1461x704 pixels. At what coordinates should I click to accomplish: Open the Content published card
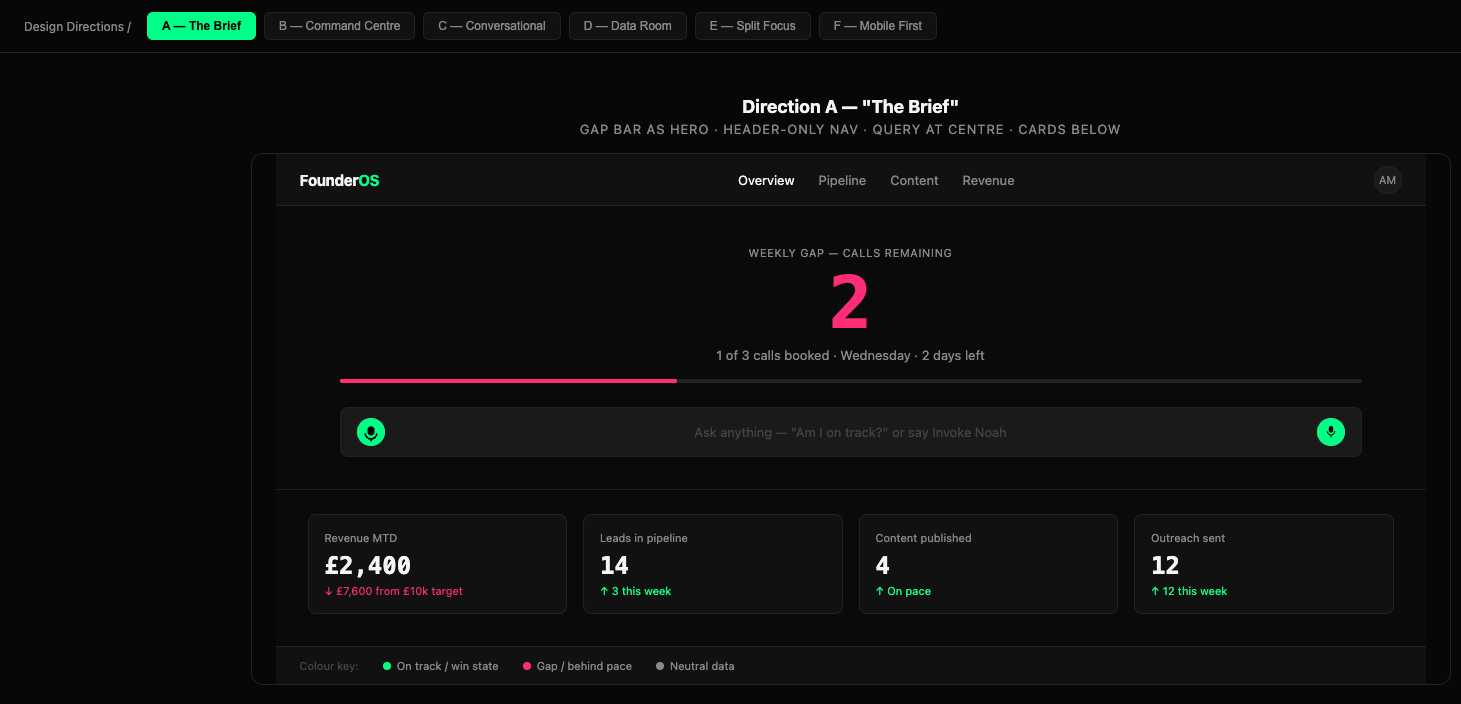[x=988, y=564]
